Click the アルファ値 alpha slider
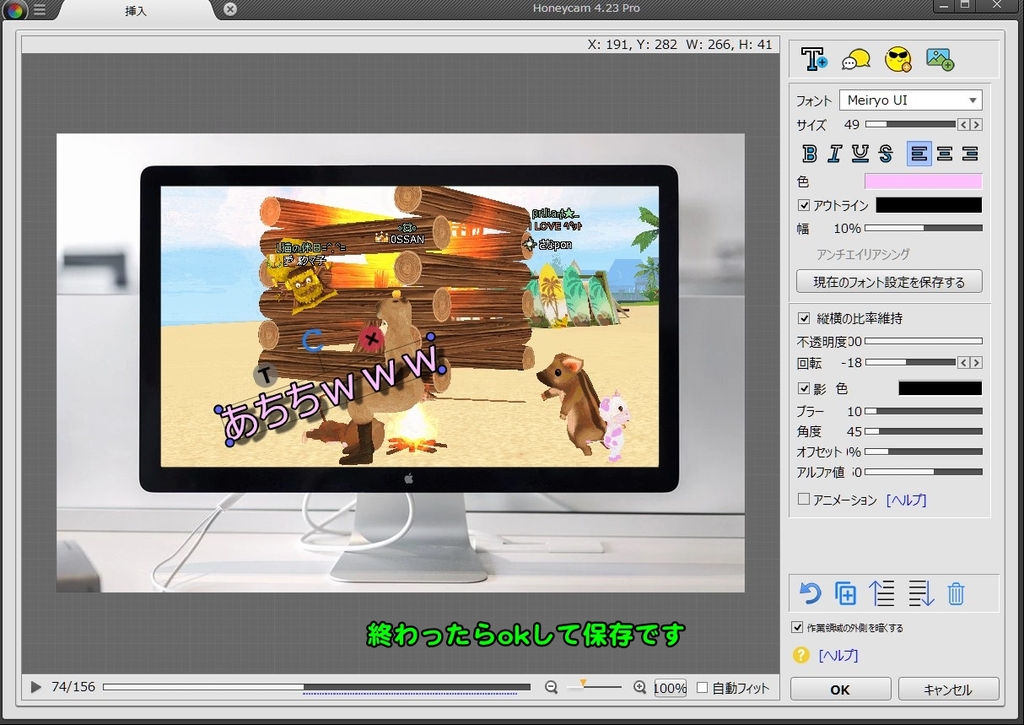 pos(923,472)
